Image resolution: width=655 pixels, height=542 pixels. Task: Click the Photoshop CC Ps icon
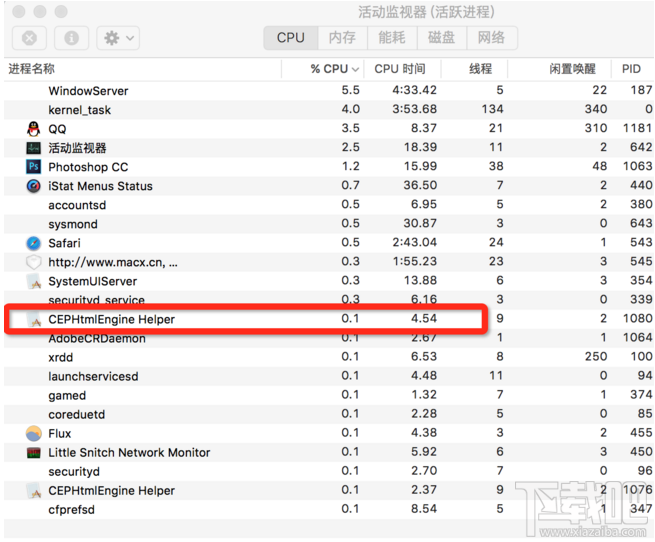tap(33, 167)
